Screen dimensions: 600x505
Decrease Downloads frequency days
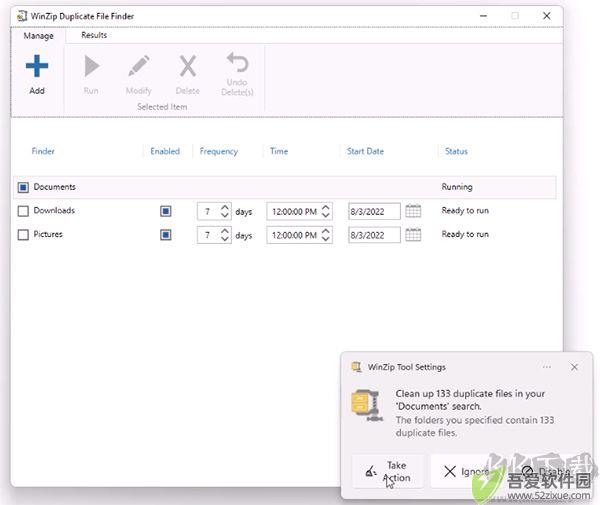(225, 215)
